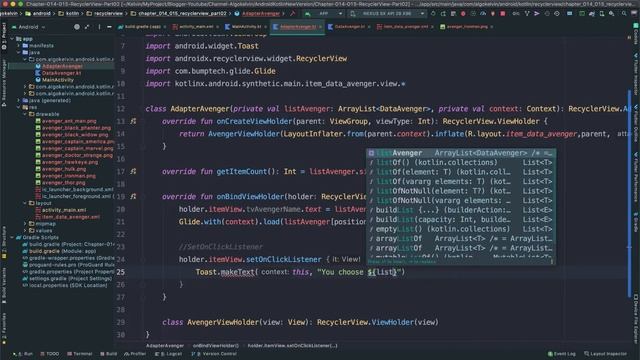The height and width of the screenshot is (360, 640).
Task: Open the Nexus 5X device dropdown
Action: (386, 13)
